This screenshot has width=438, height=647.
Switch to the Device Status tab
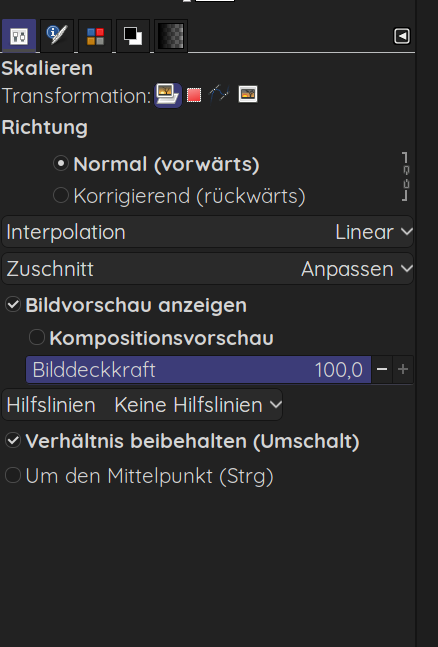(57, 35)
